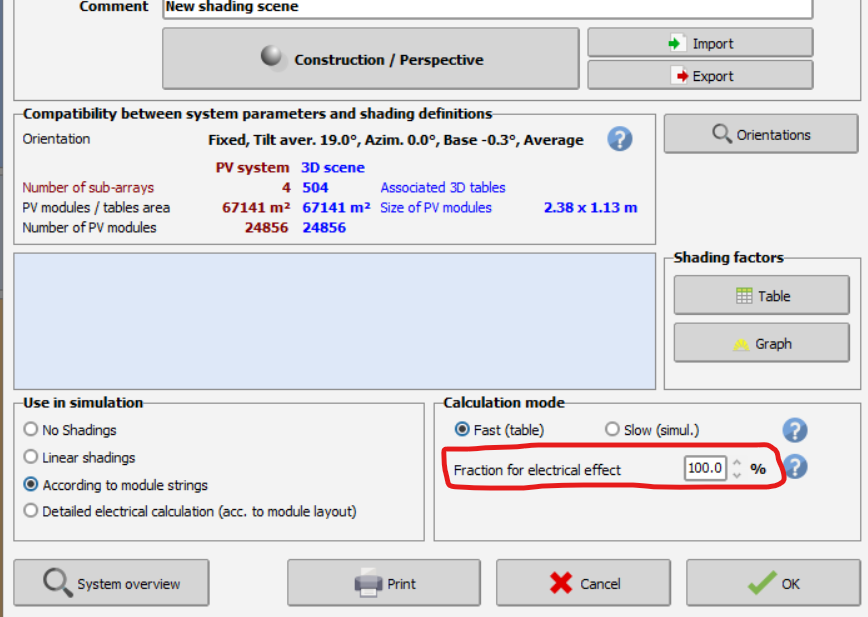Viewport: 868px width, 617px height.
Task: Show the shading factors Graph
Action: click(761, 344)
